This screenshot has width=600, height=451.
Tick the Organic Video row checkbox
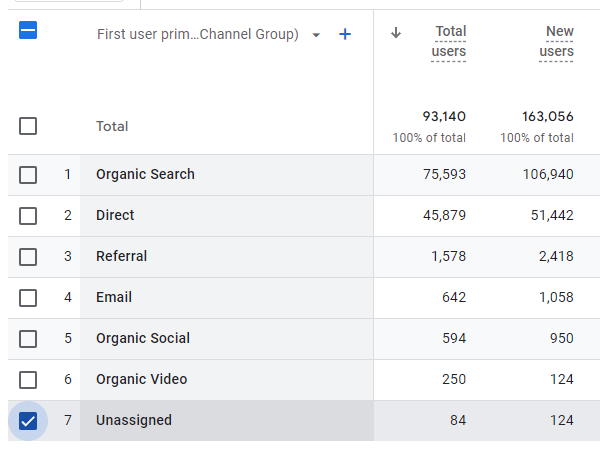[x=28, y=380]
